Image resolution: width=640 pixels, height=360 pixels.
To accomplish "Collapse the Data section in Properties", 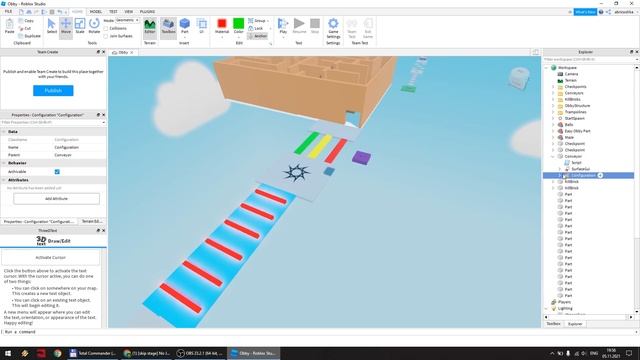I will point(4,132).
